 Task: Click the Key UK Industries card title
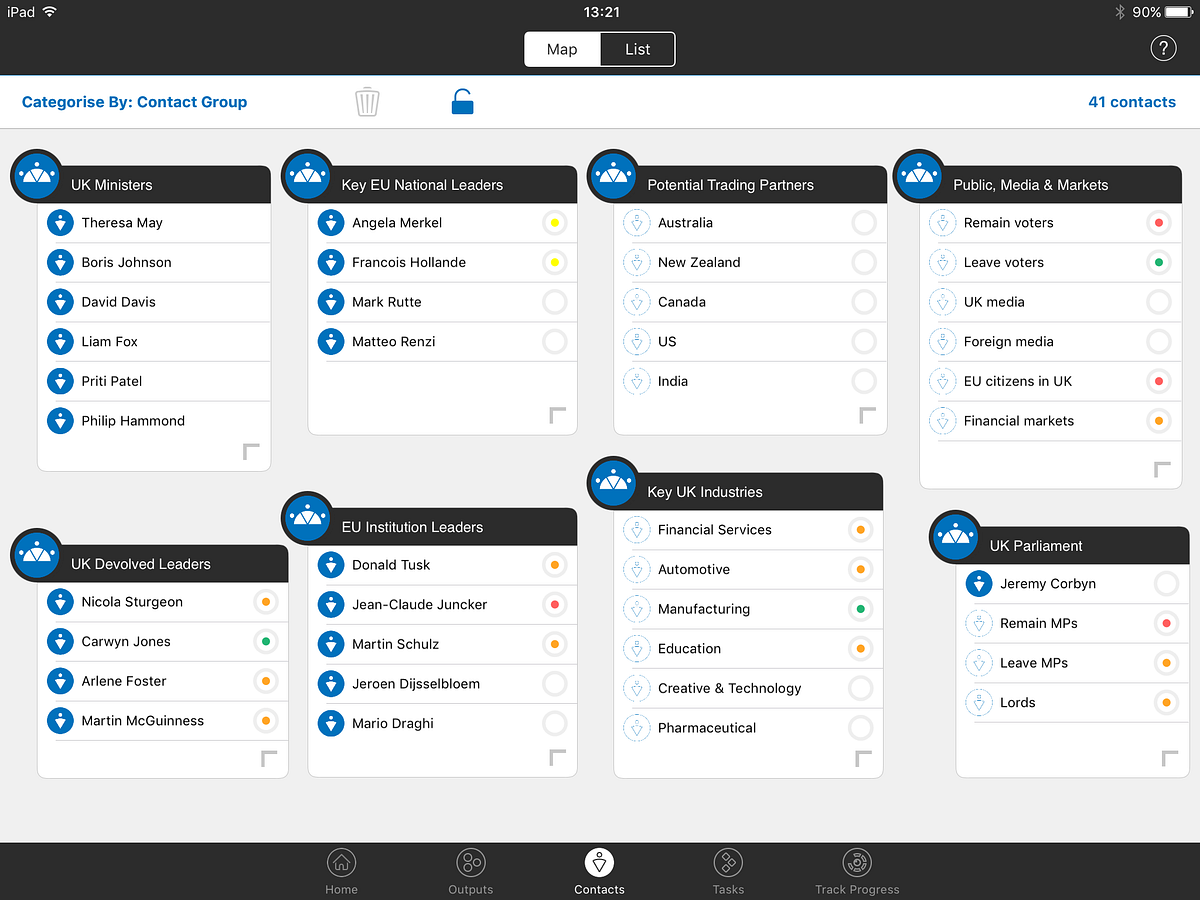[x=705, y=492]
